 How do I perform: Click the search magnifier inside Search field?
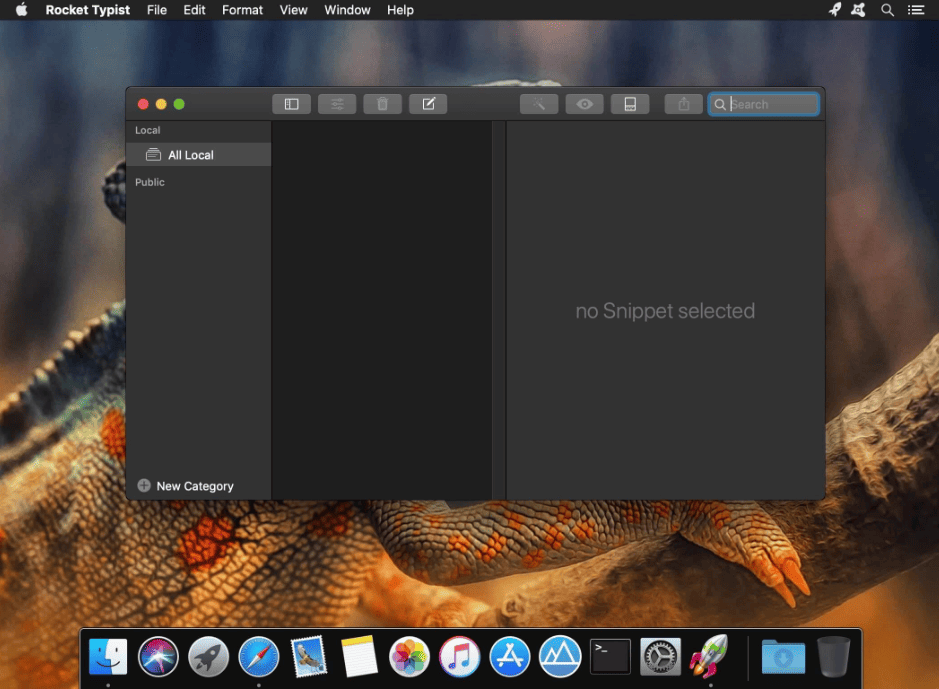click(x=720, y=105)
